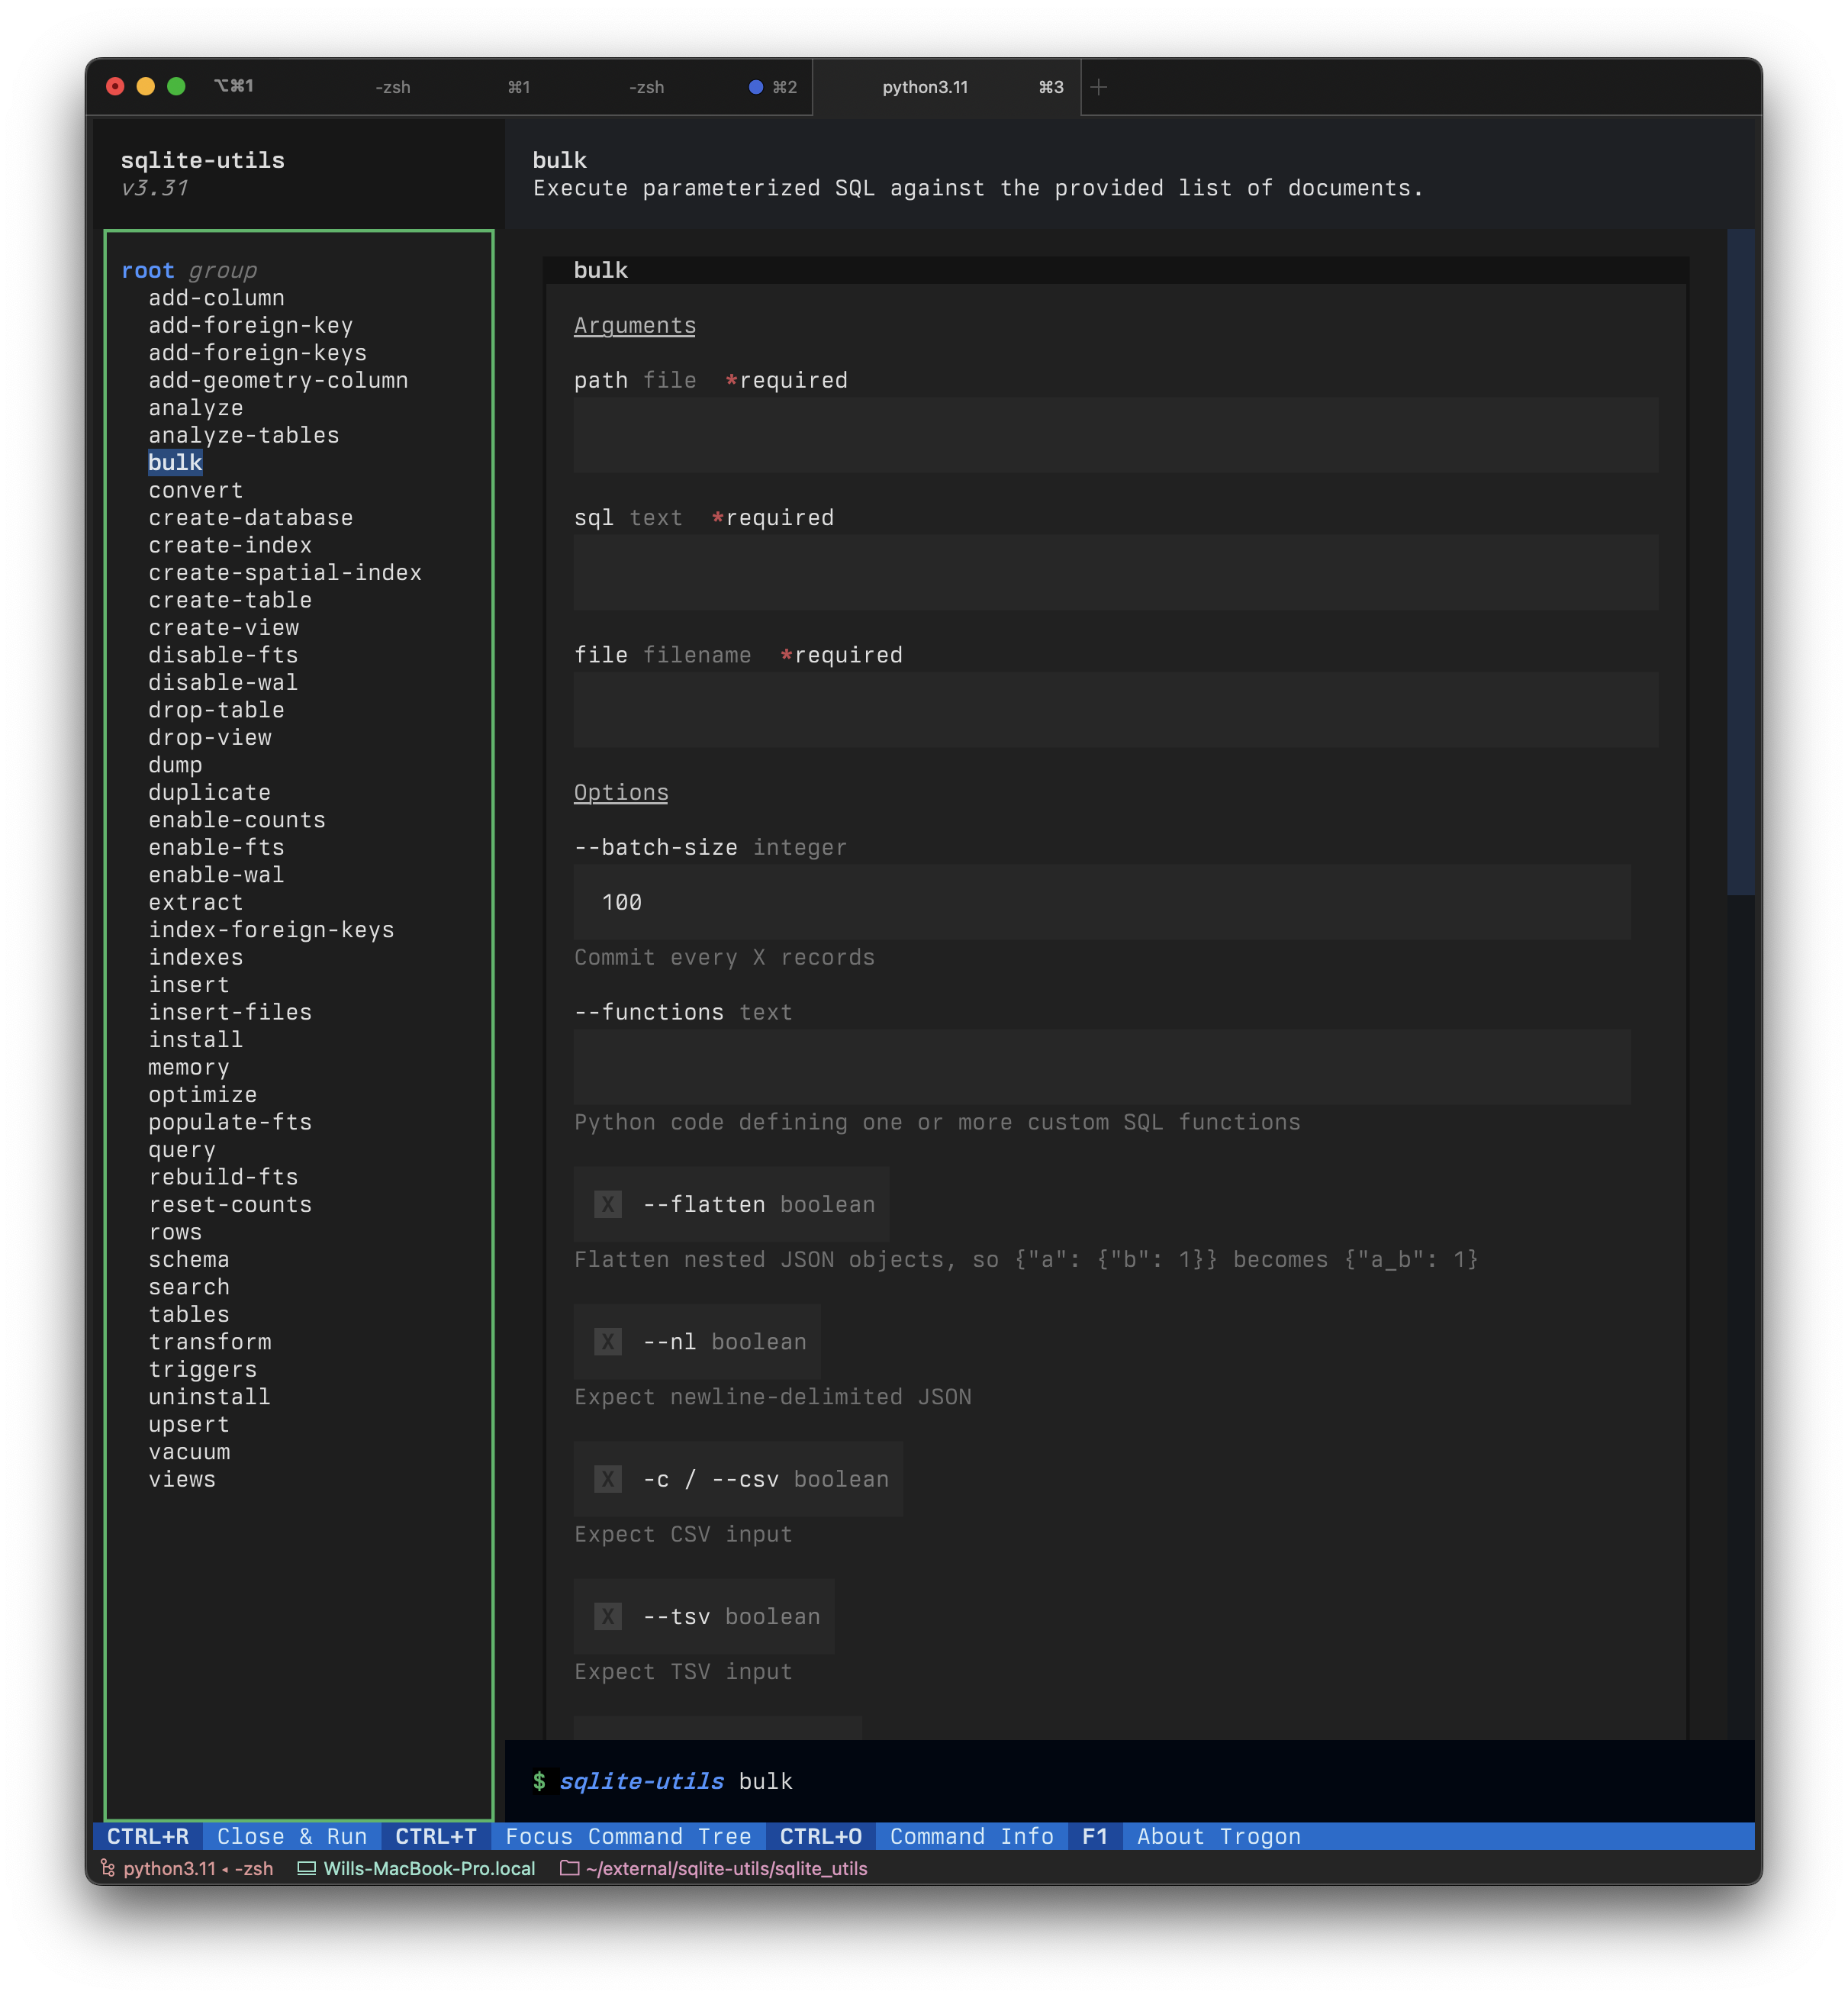Select rebuild-fts command

click(223, 1178)
